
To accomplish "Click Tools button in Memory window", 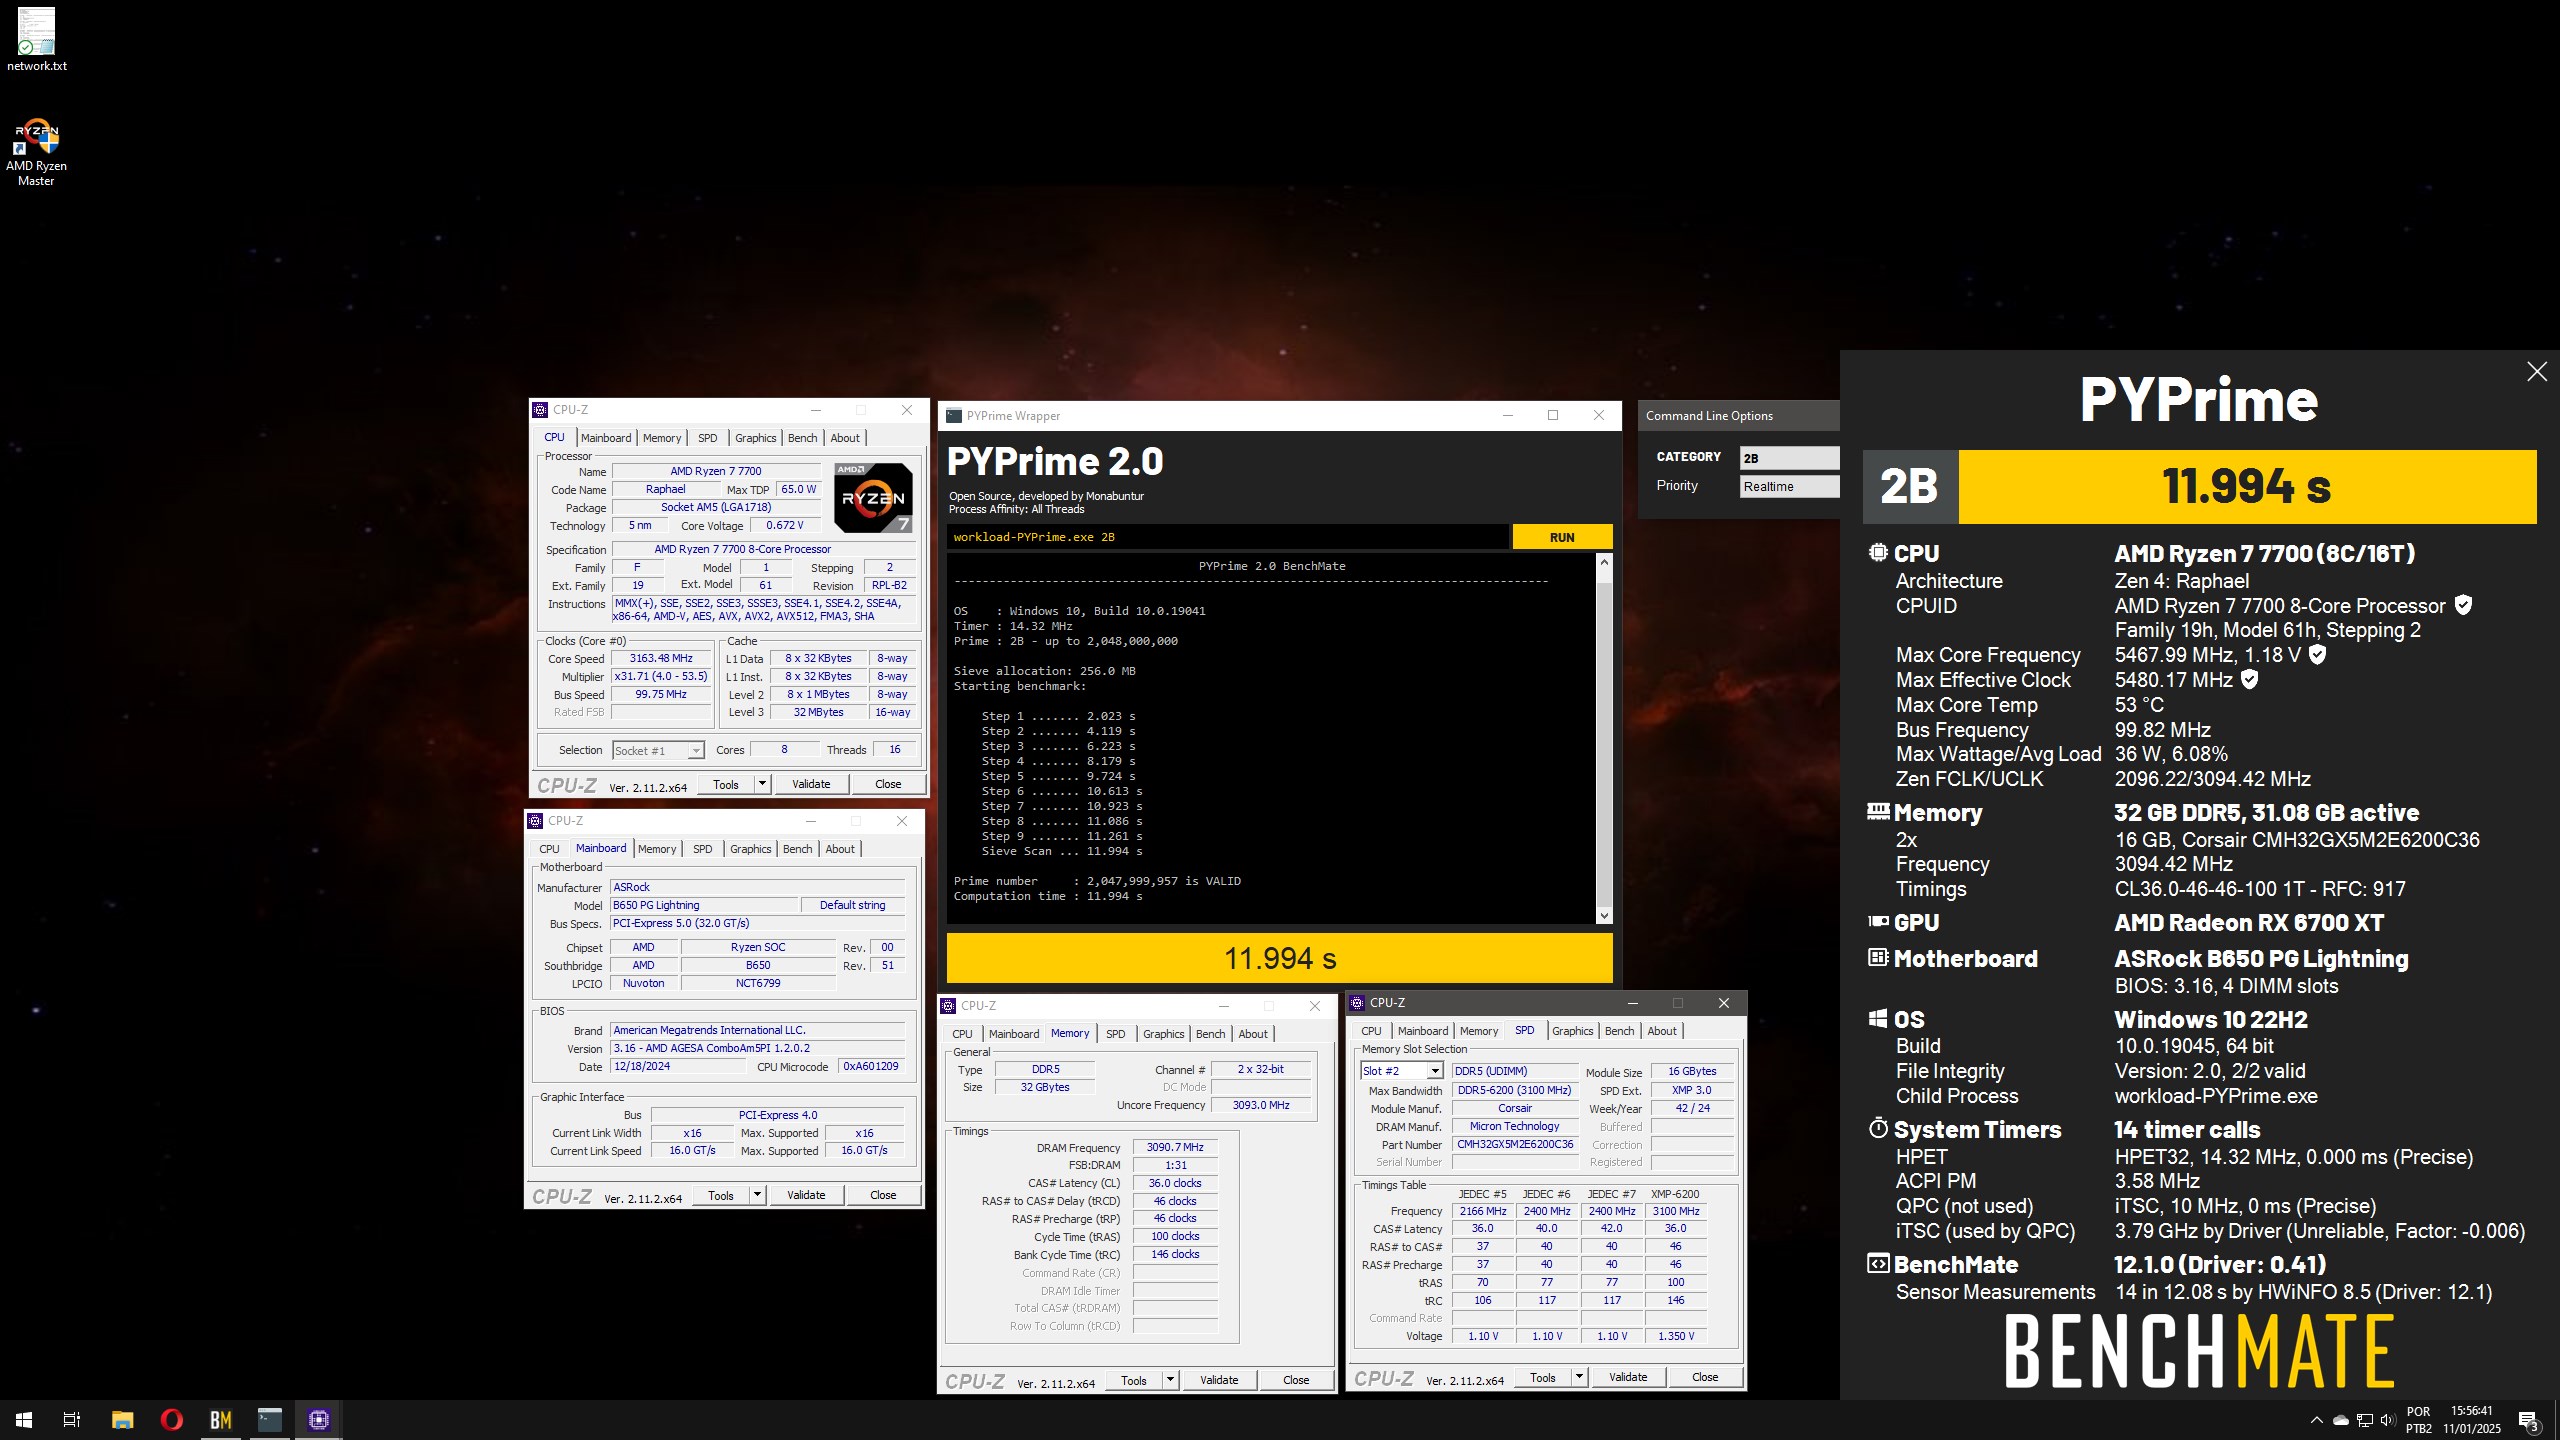I will tap(1134, 1380).
